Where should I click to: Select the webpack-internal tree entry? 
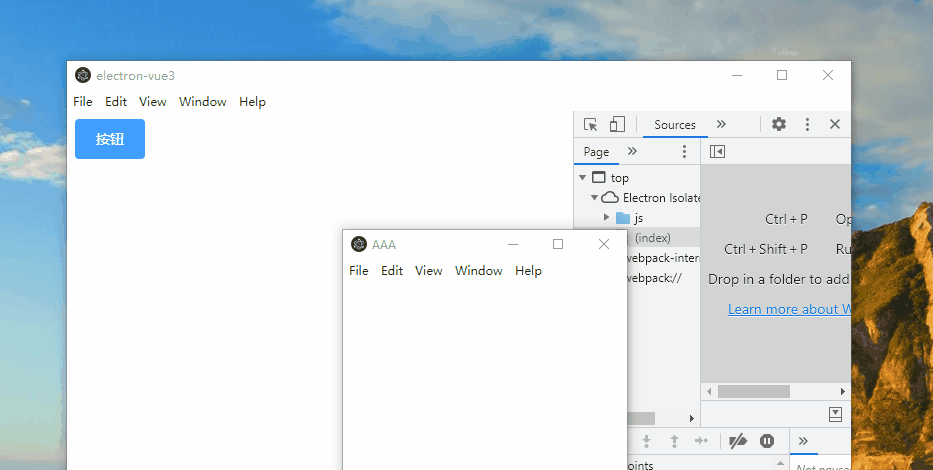[x=663, y=258]
